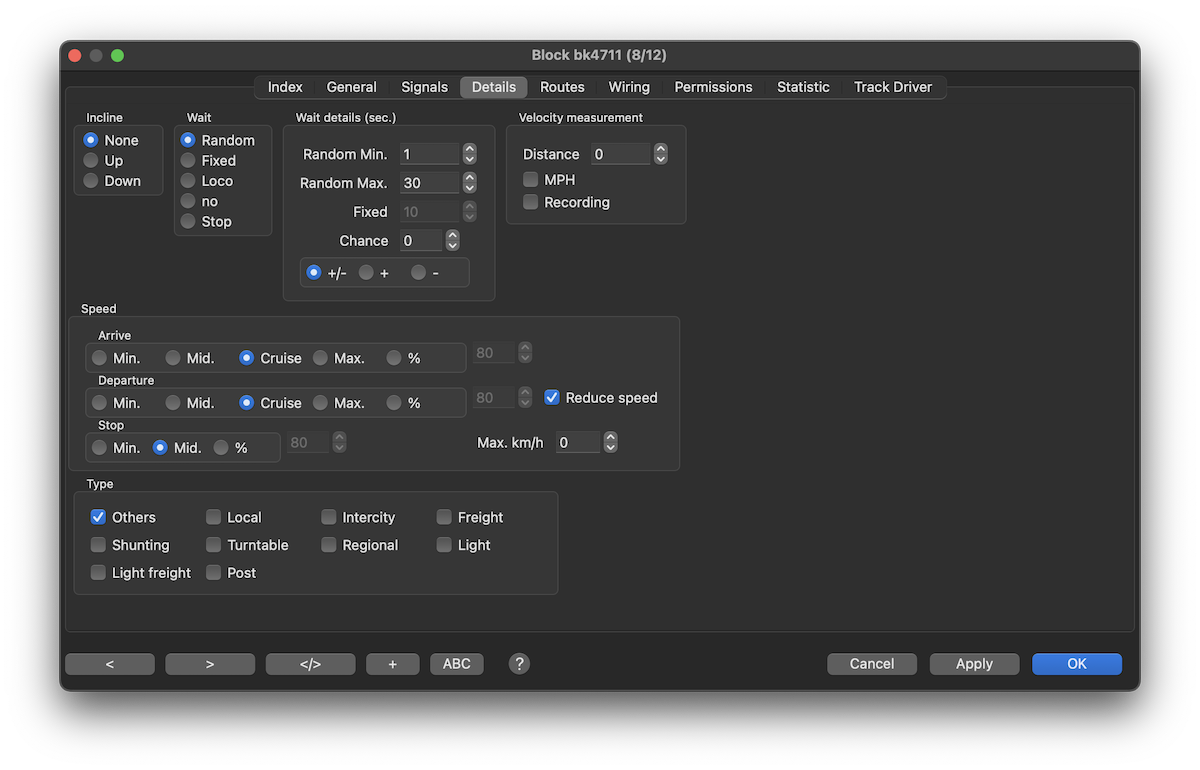Viewport: 1200px width, 770px height.
Task: Click the ABC button
Action: tap(456, 664)
